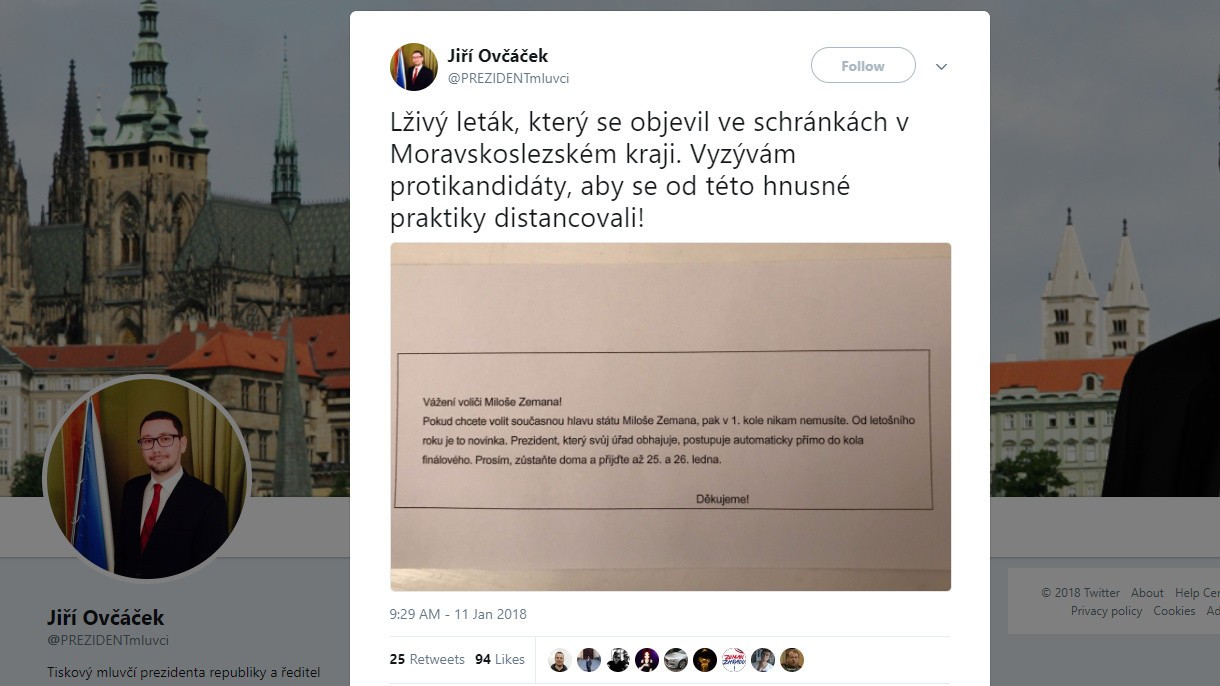Screen dimensions: 1220x686
Task: Open the @PREZIDENTmluvci handle in the tweet header
Action: click(508, 78)
